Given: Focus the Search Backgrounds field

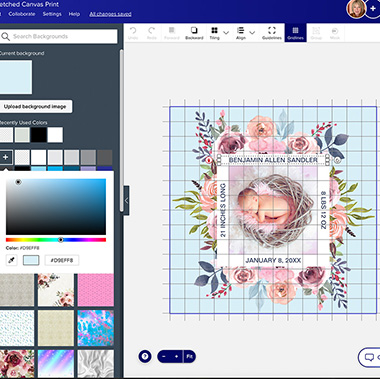Looking at the screenshot, I should [x=59, y=36].
